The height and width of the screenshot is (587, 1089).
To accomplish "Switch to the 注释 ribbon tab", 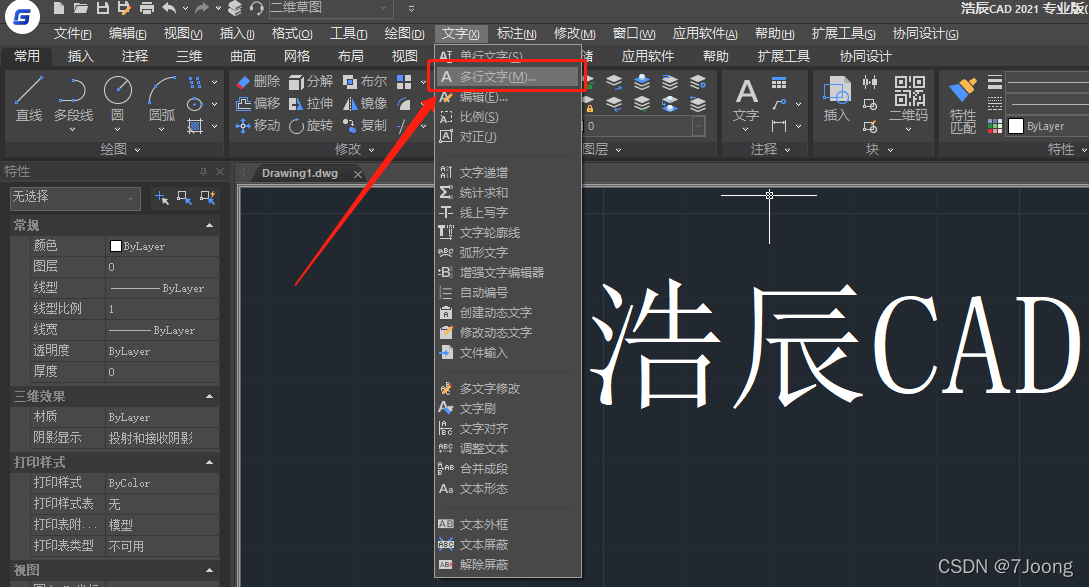I will (x=134, y=56).
